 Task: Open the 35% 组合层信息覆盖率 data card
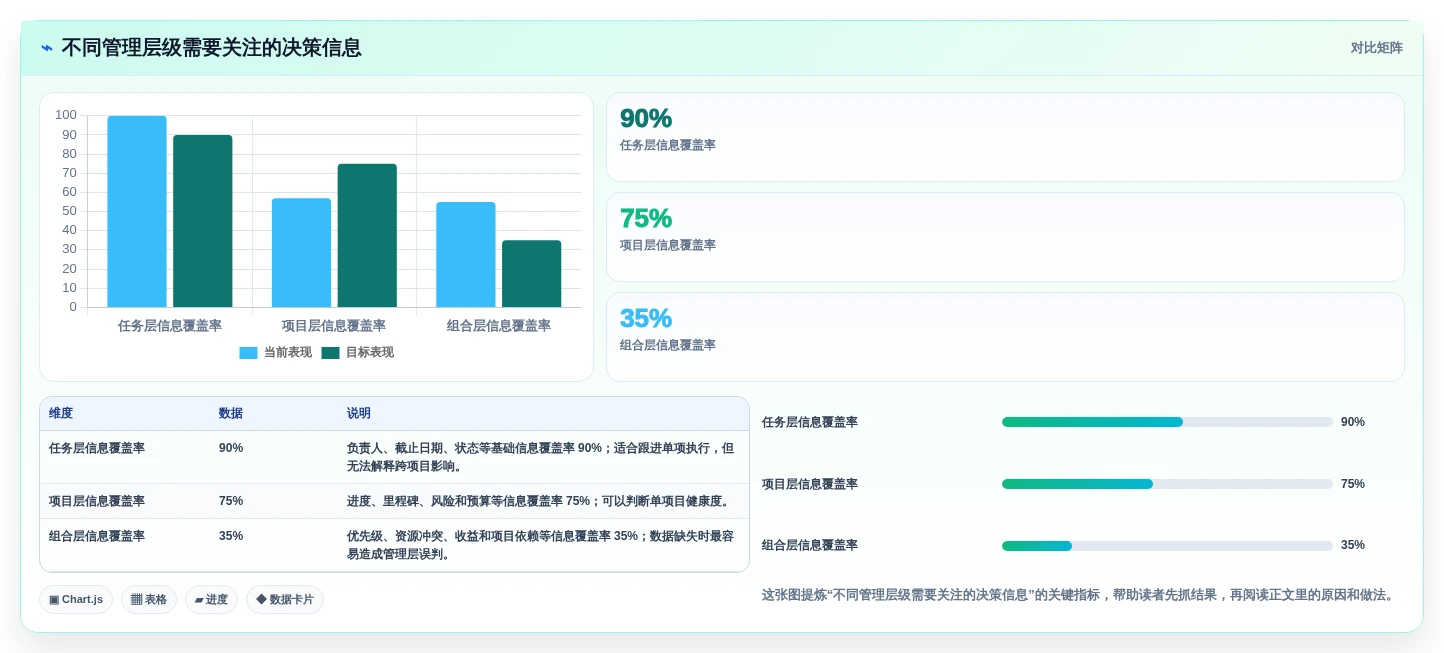[x=1005, y=337]
